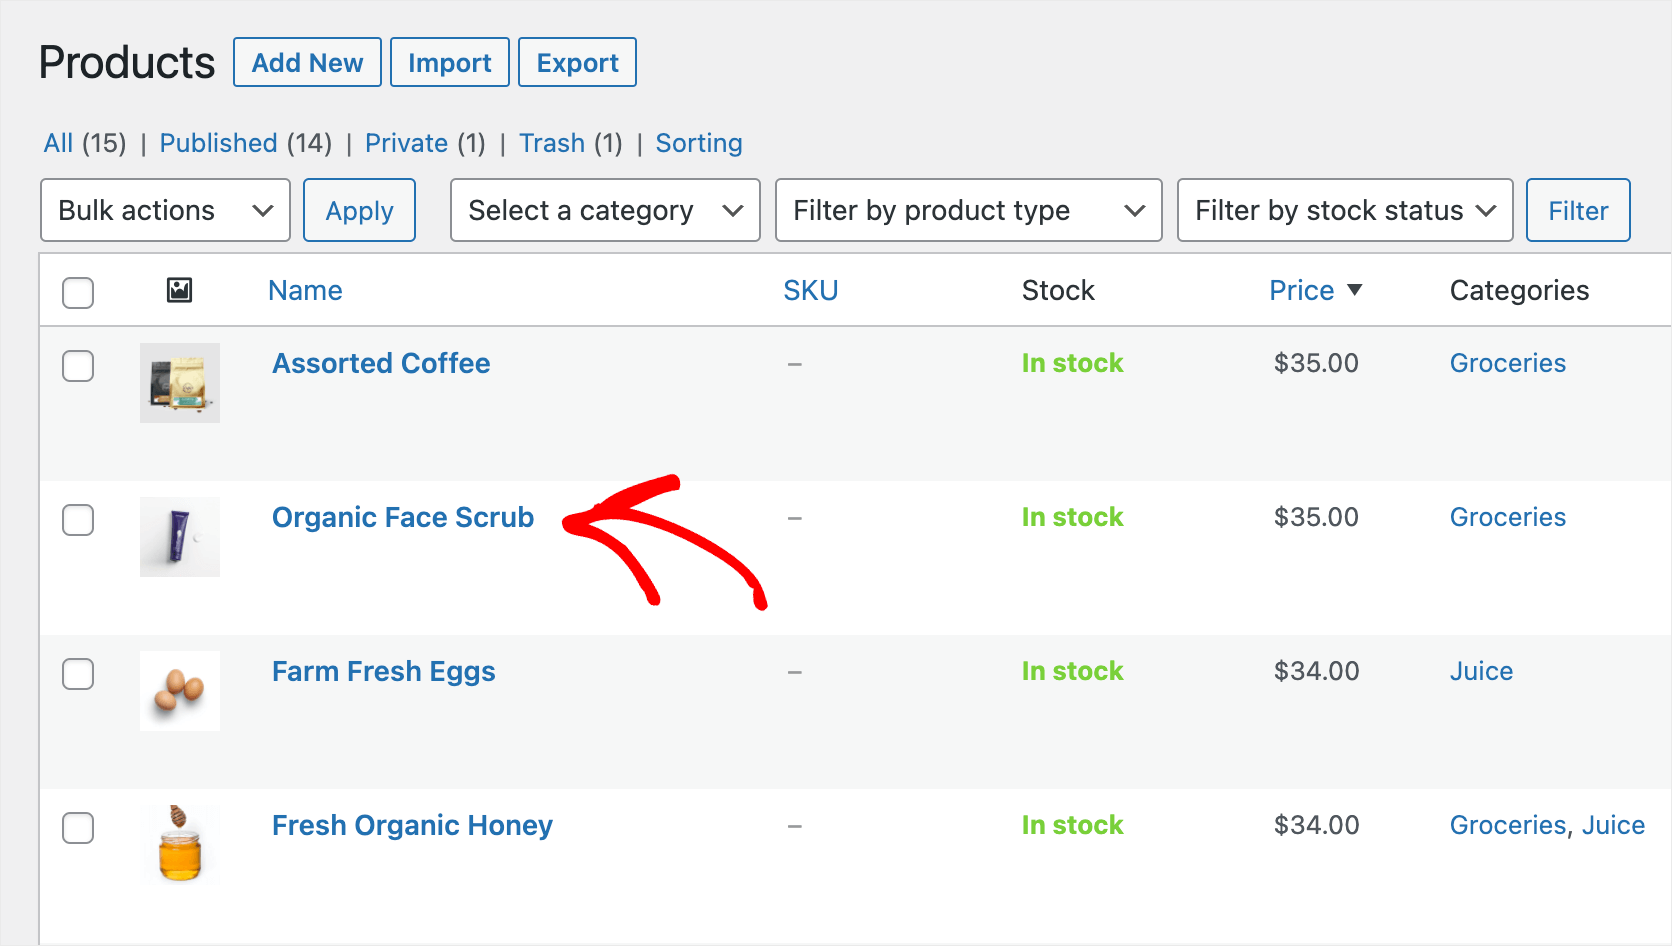Open the Bulk actions dropdown

point(164,210)
